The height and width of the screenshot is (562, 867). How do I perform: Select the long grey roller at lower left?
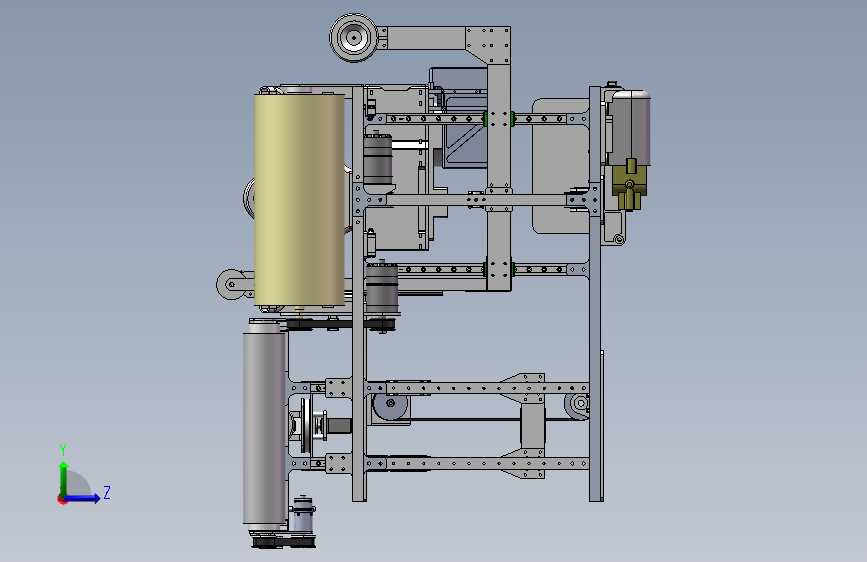264,428
